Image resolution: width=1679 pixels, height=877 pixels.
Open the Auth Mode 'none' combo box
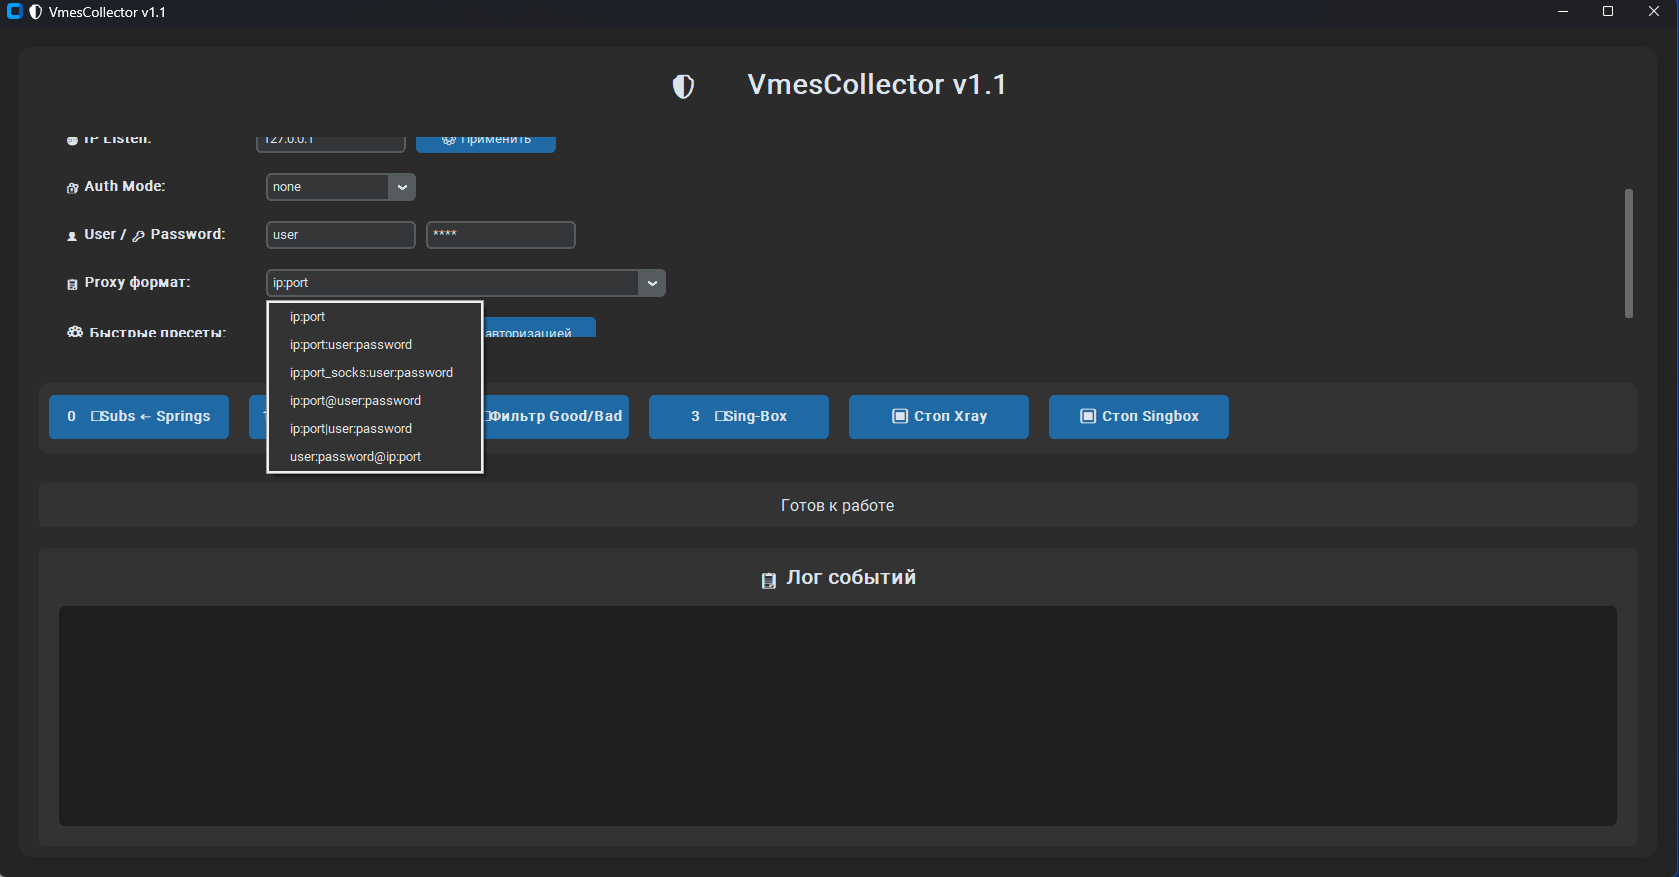coord(328,187)
